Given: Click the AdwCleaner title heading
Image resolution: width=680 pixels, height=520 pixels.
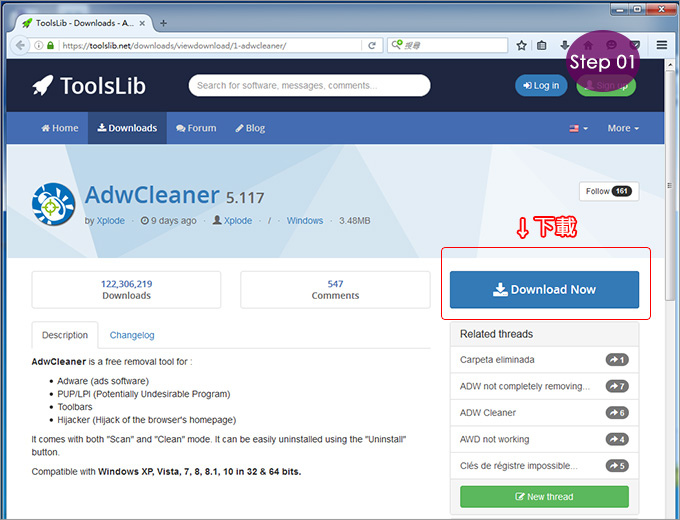Looking at the screenshot, I should click(x=152, y=195).
